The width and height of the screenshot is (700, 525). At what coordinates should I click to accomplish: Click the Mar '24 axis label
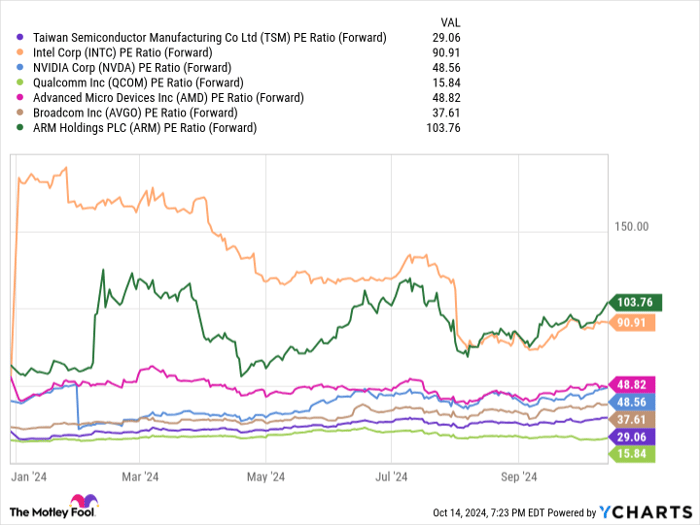tap(140, 477)
